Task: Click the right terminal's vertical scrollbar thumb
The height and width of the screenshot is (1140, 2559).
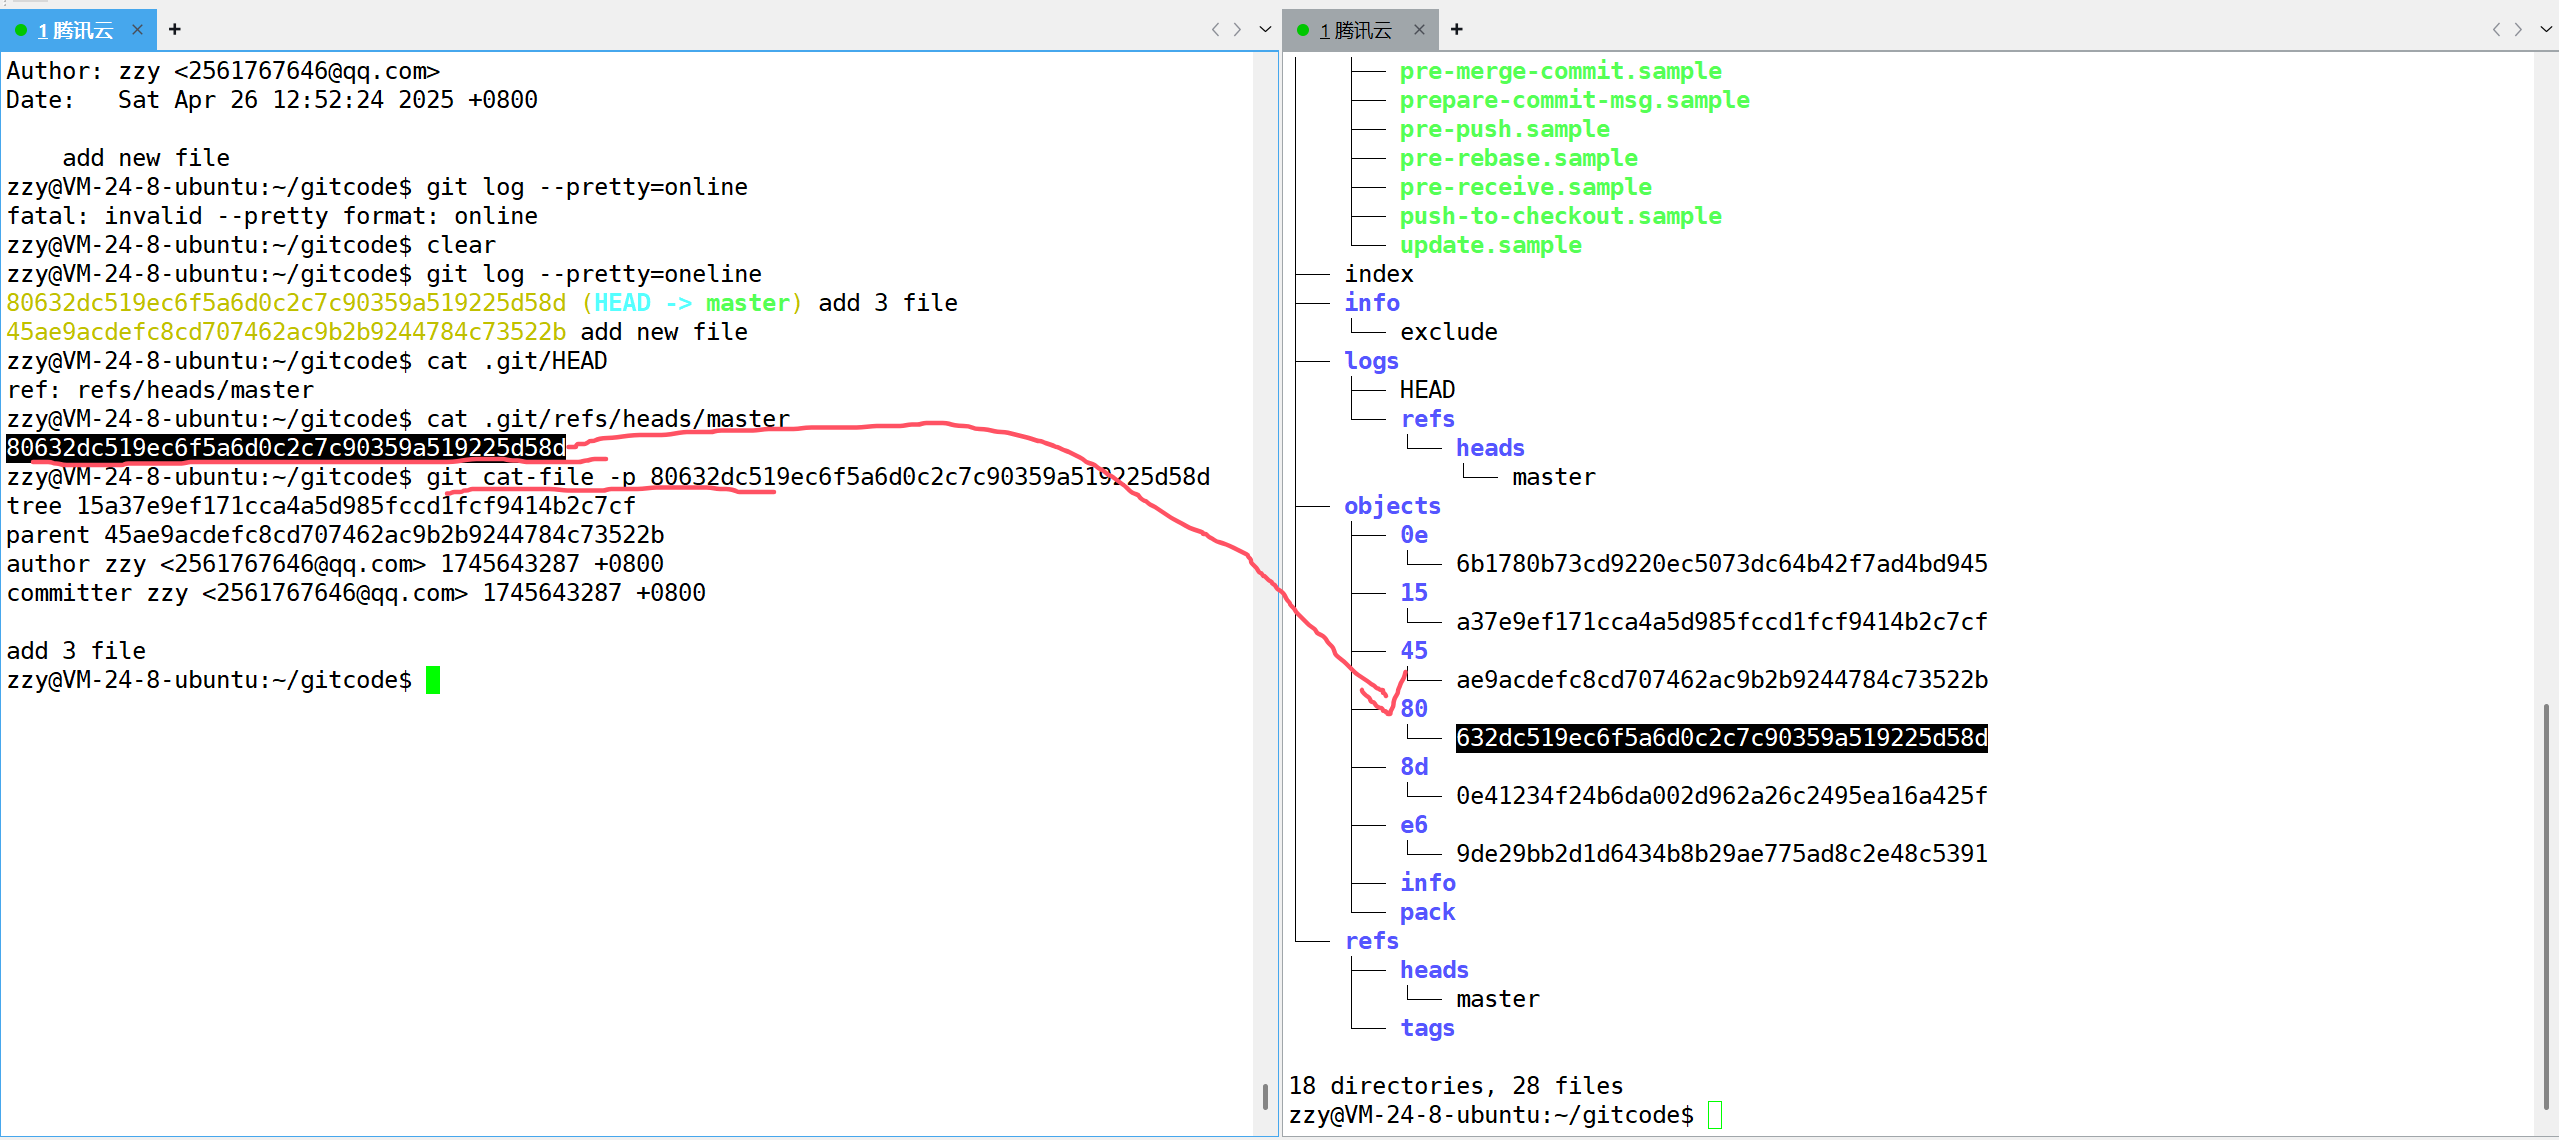Action: (2546, 905)
